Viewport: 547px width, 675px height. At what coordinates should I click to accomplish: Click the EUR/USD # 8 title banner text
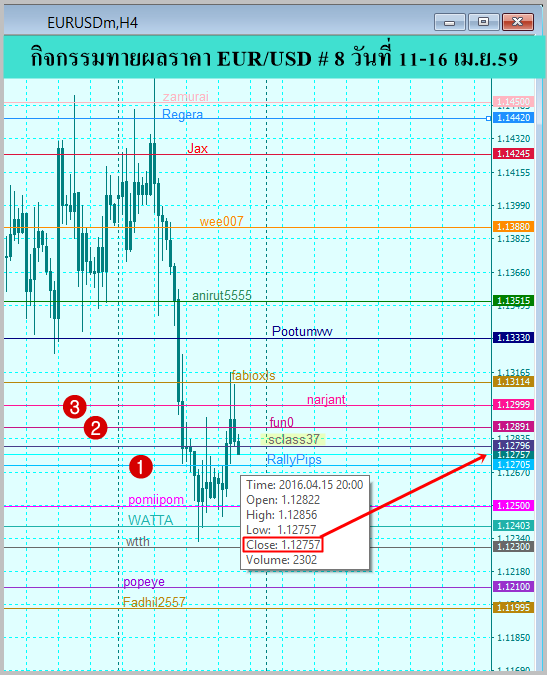[274, 58]
